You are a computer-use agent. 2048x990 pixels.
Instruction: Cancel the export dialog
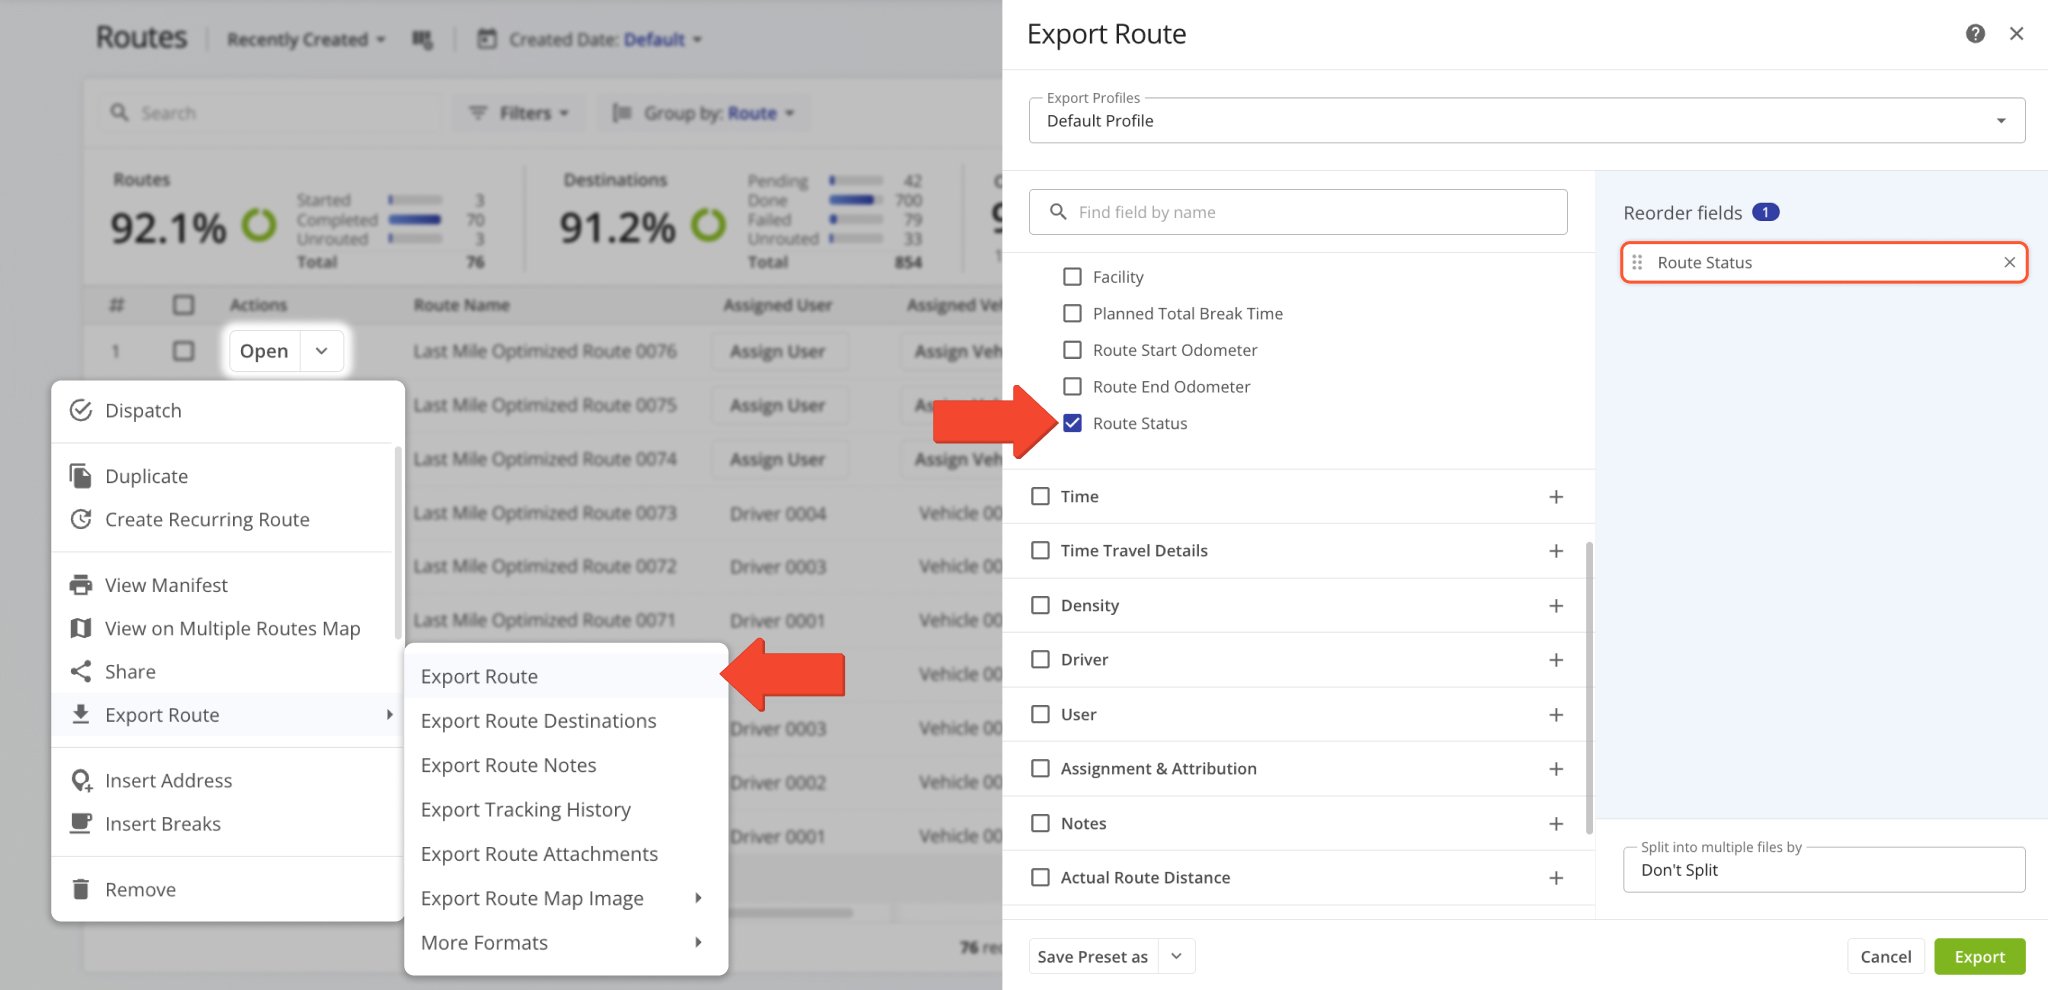(1885, 957)
